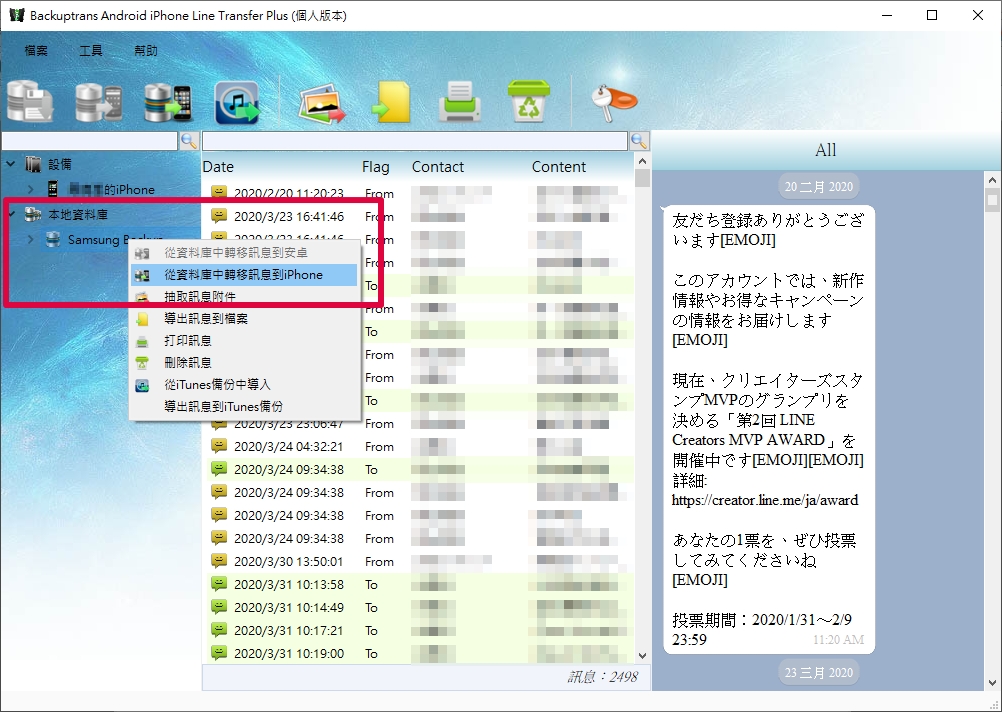Click the export-to-file yellow document toolbar icon
The image size is (1002, 712).
pos(390,102)
